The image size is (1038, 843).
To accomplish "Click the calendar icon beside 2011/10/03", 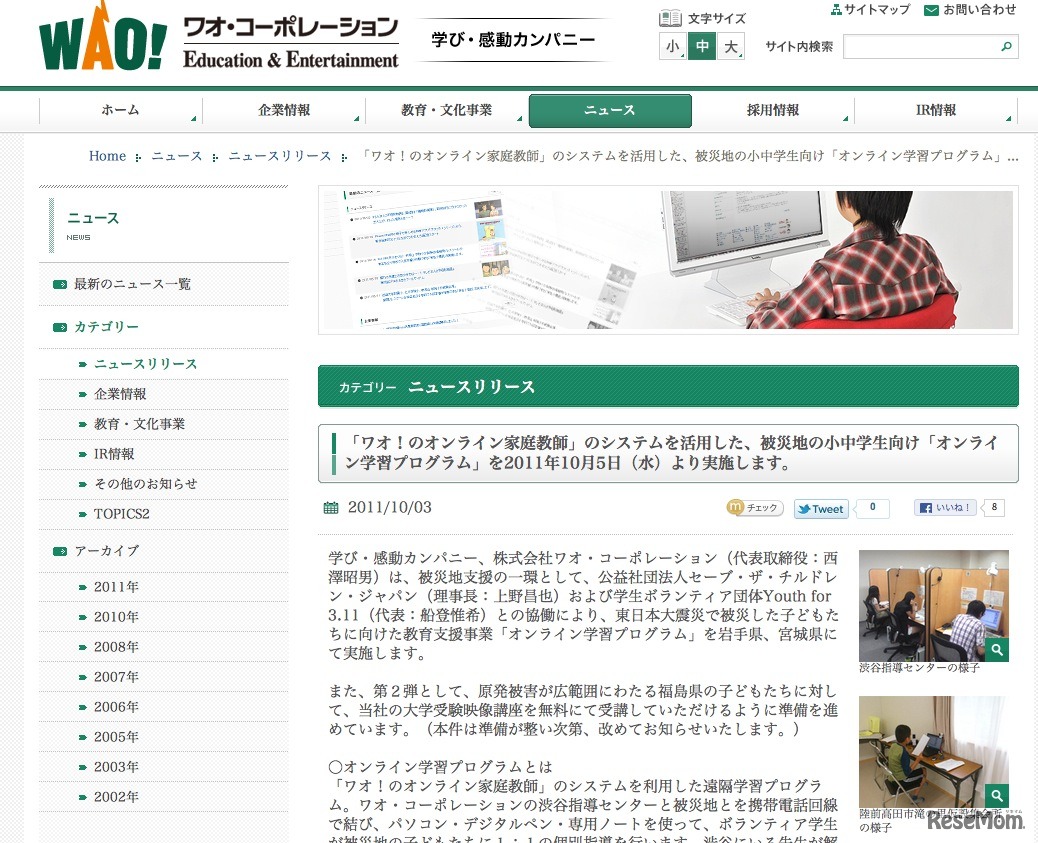I will [x=330, y=508].
